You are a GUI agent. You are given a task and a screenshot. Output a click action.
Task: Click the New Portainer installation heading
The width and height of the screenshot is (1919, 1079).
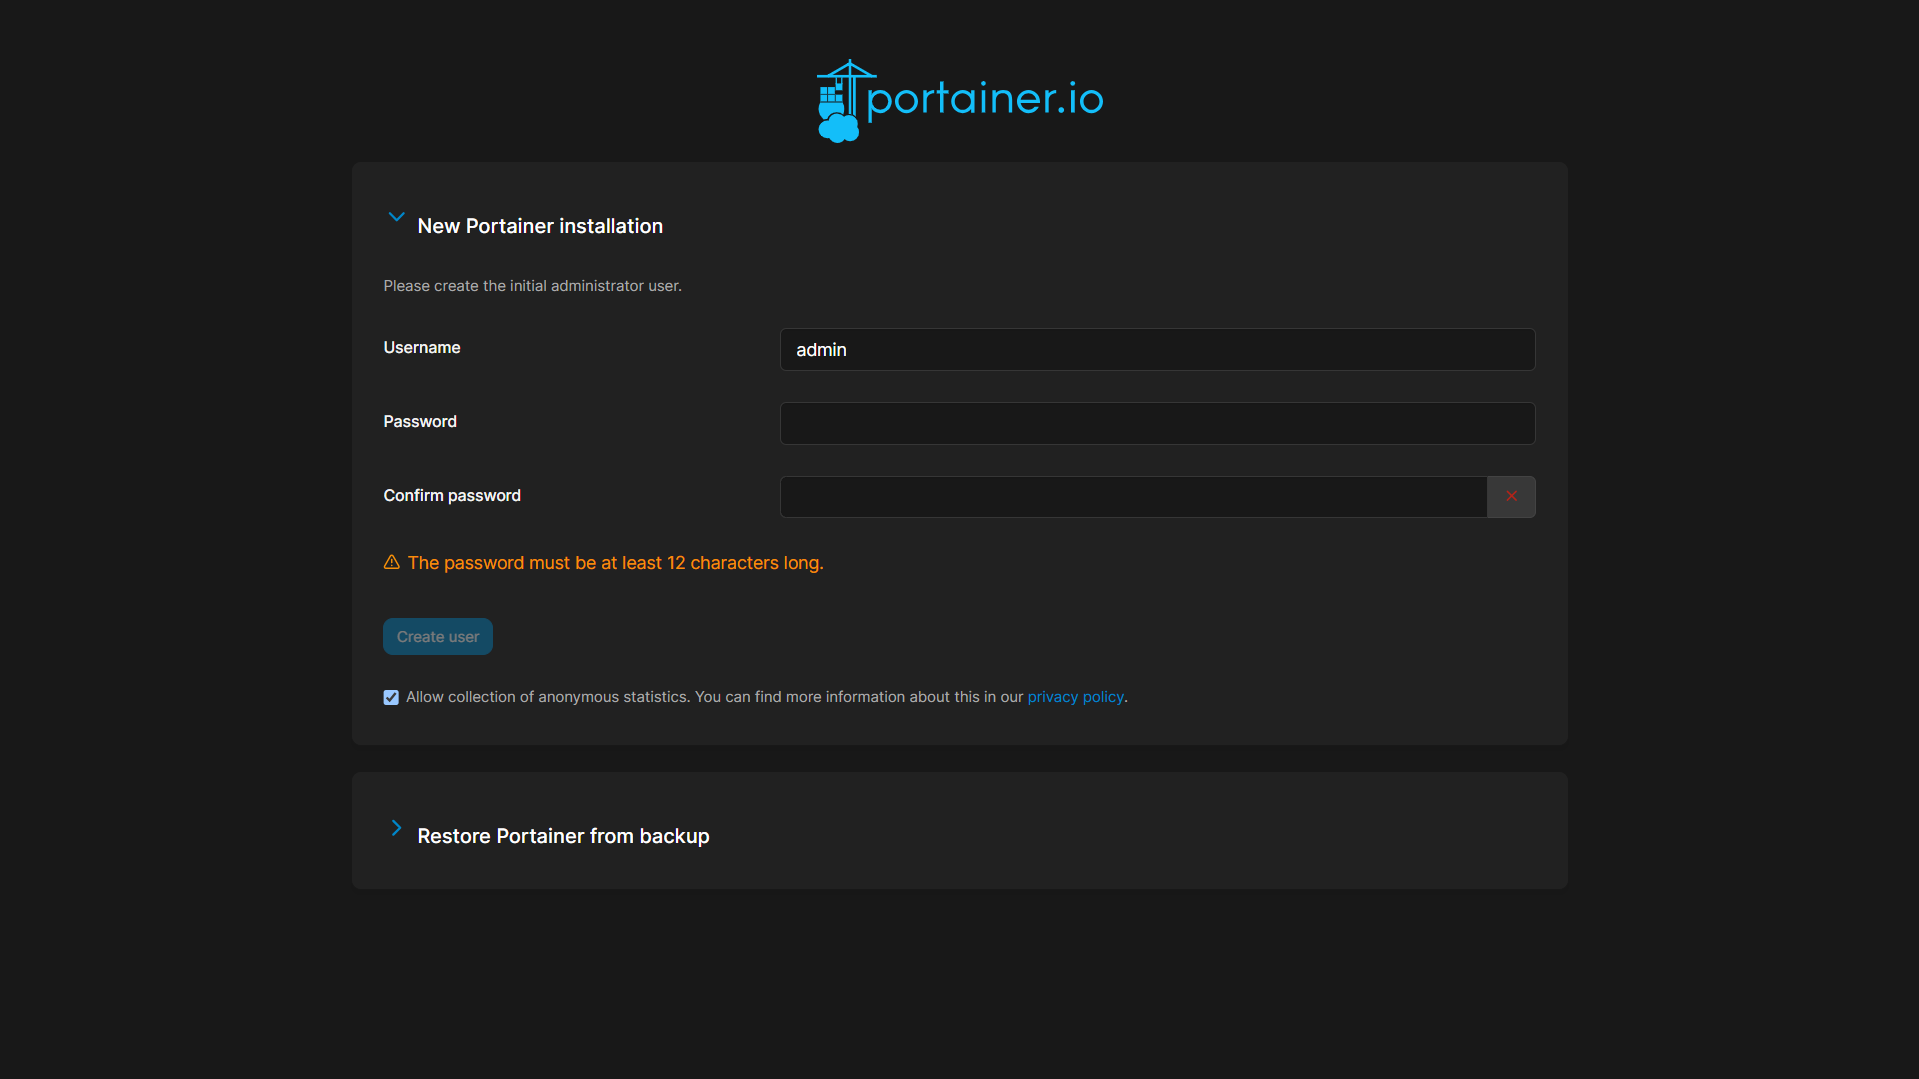pos(539,226)
